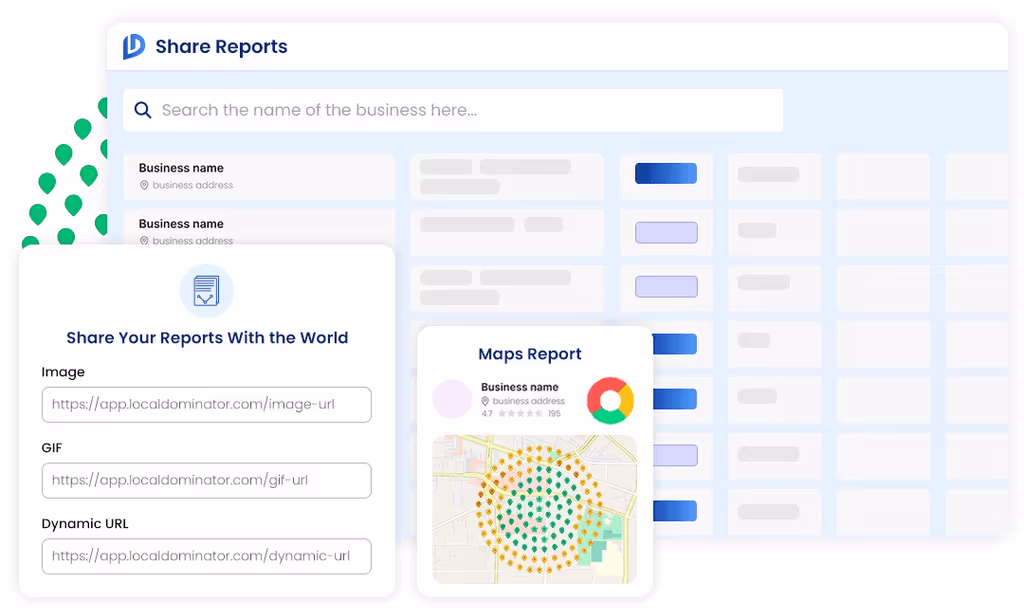This screenshot has height=616, width=1024.
Task: Click the Maps Report heading
Action: (x=530, y=354)
